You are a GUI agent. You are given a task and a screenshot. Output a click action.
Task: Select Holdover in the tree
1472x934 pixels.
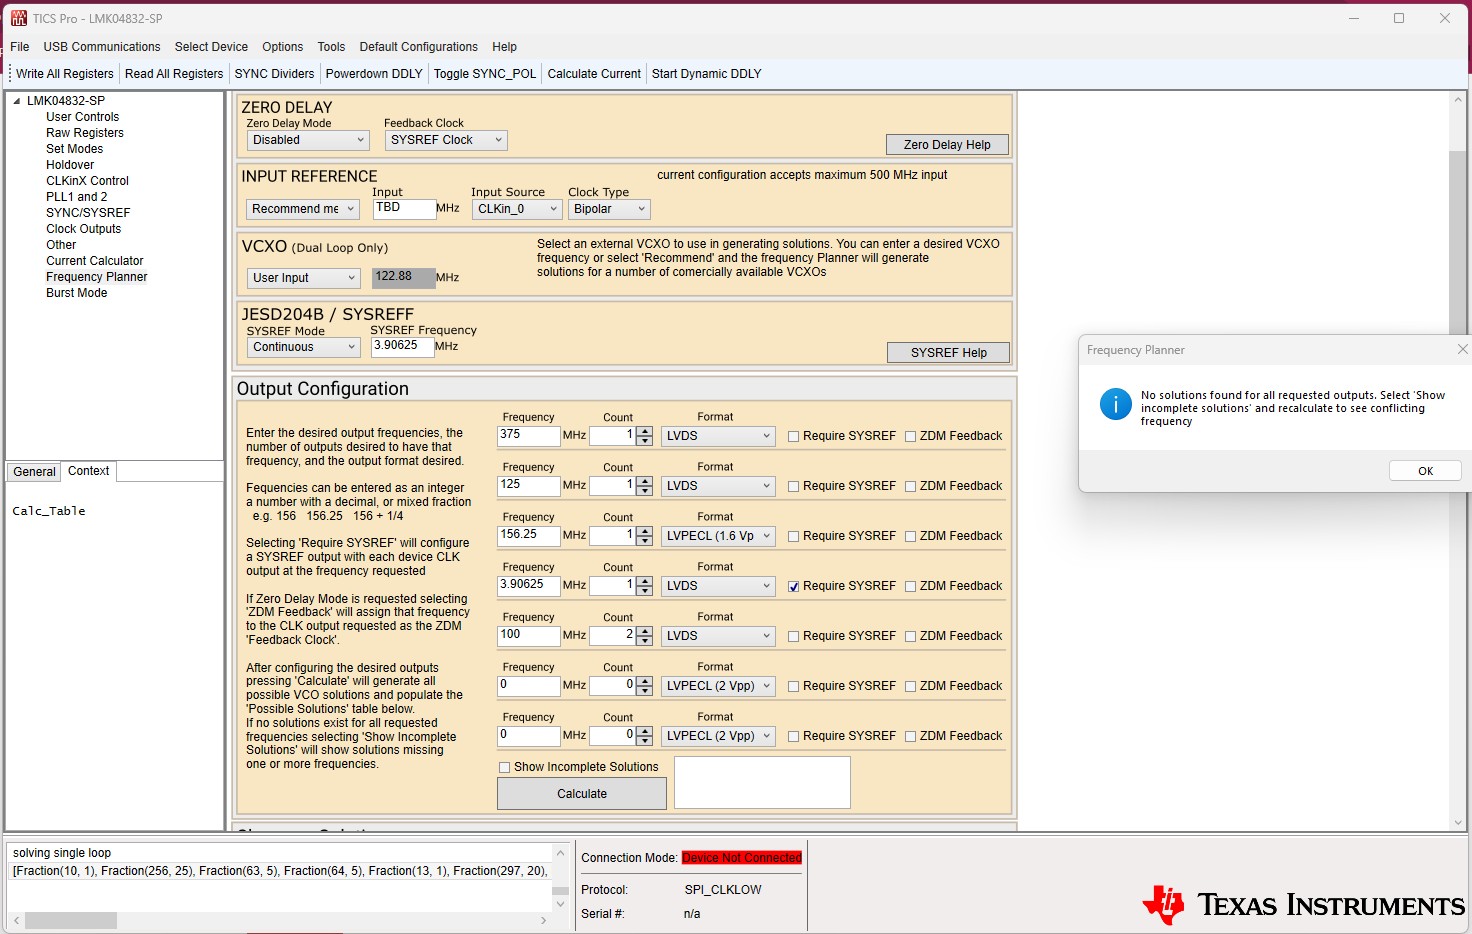click(x=70, y=165)
